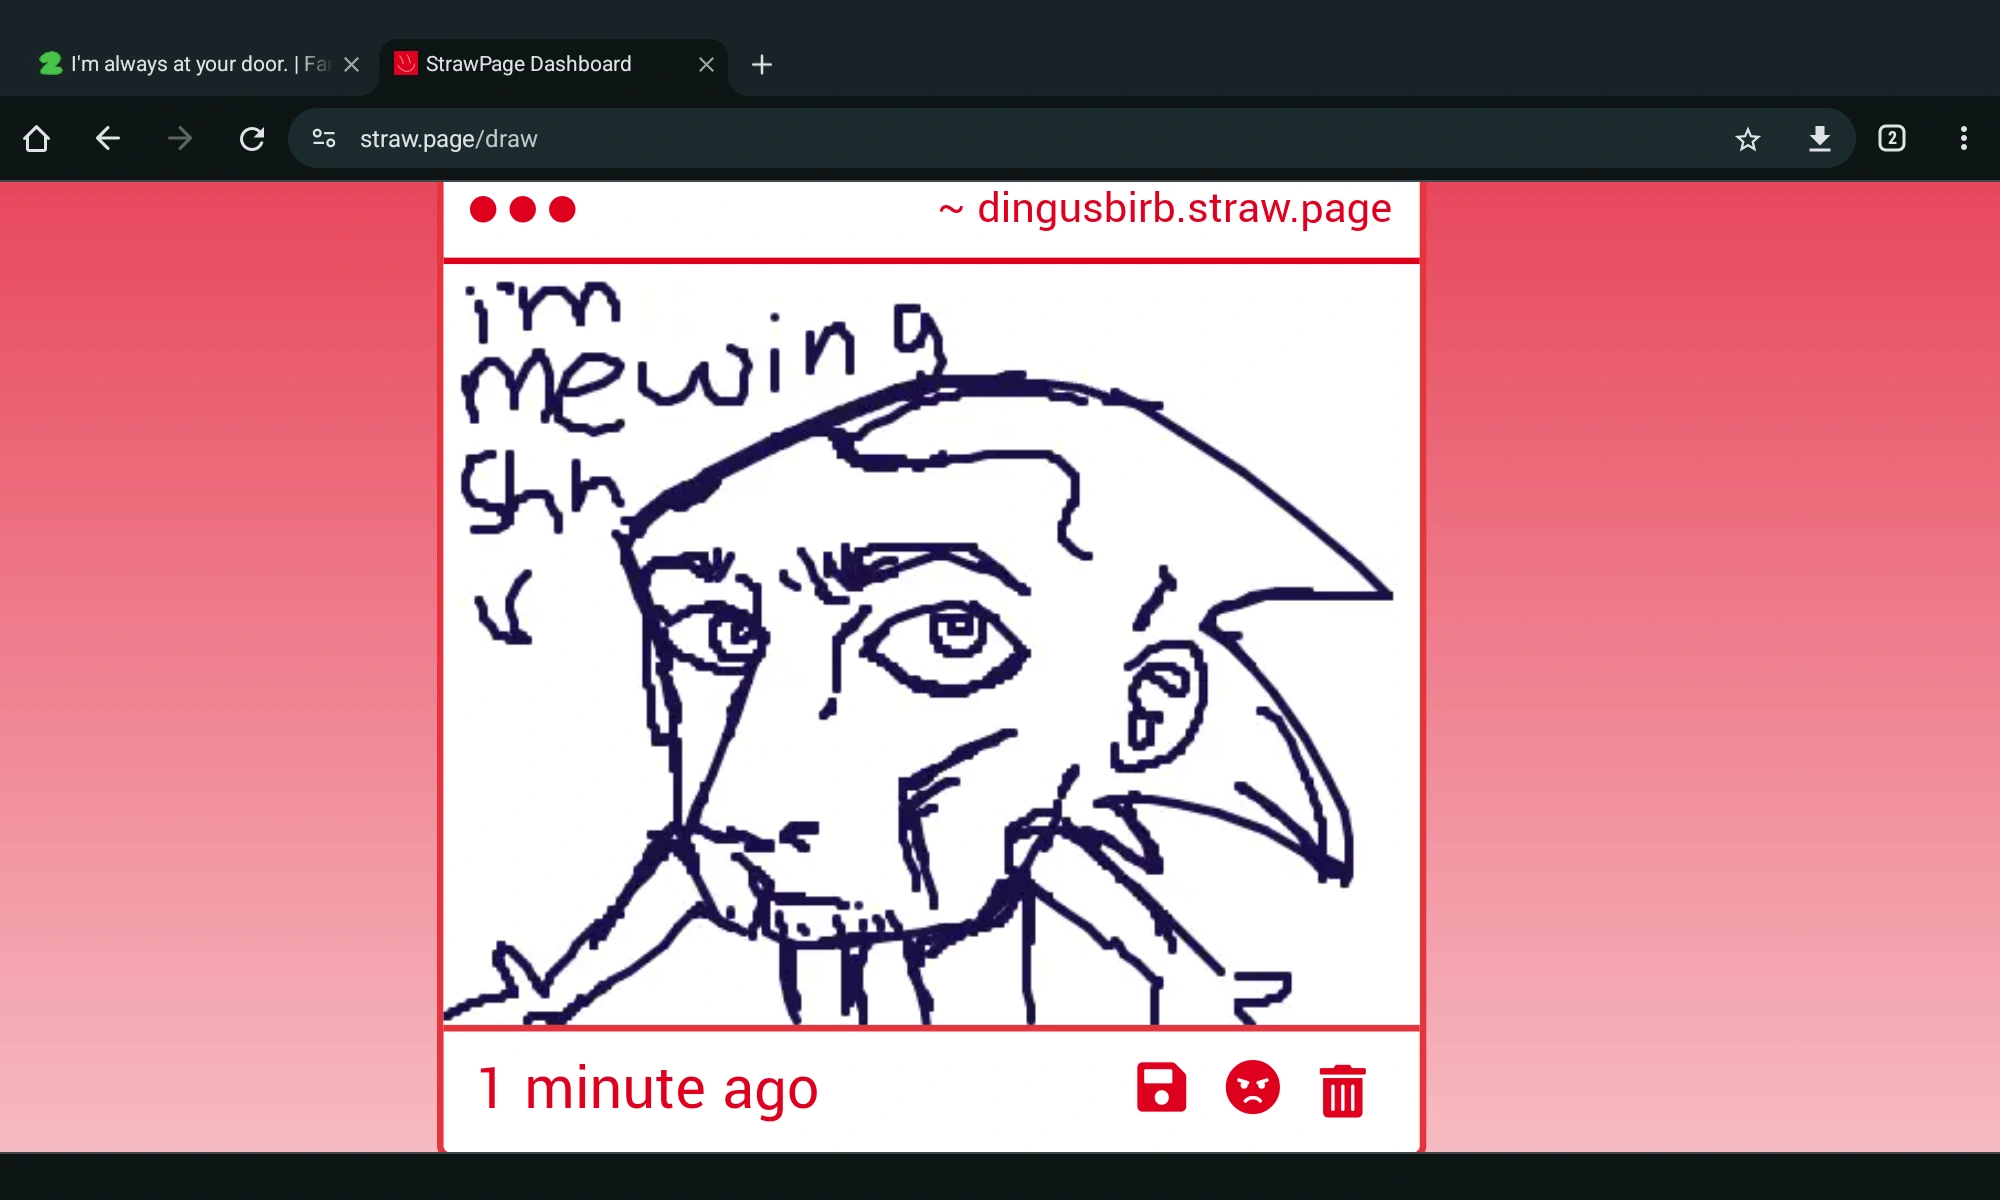Download the current page

1820,139
